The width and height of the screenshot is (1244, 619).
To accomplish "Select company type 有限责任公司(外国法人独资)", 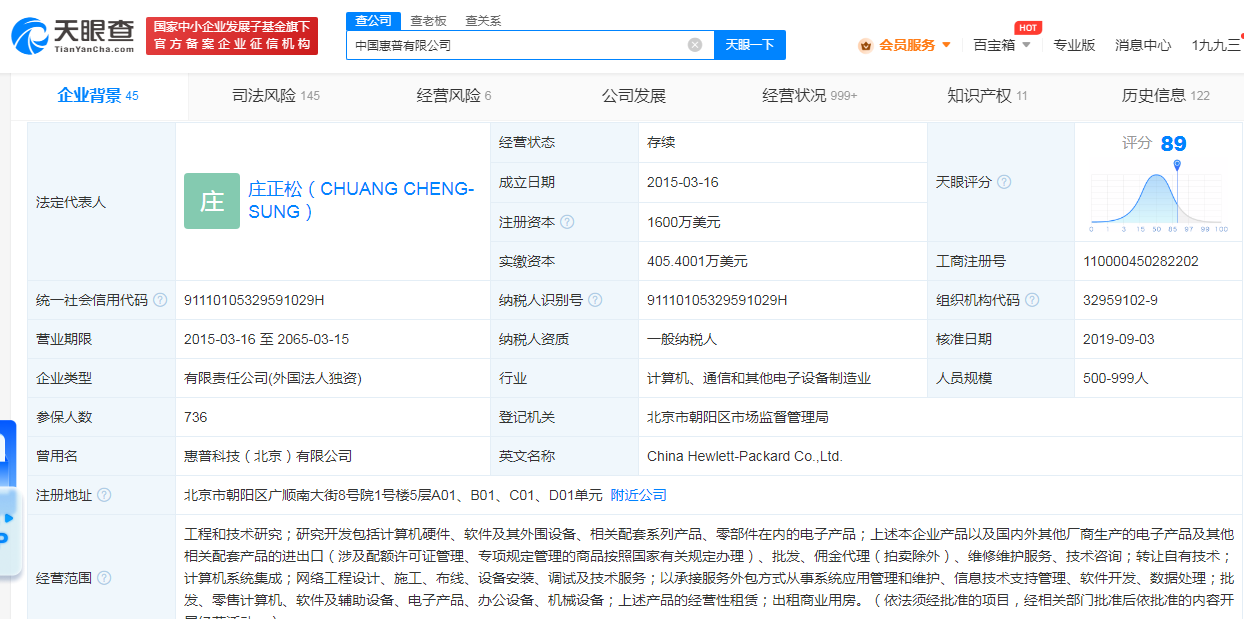I will tap(273, 378).
